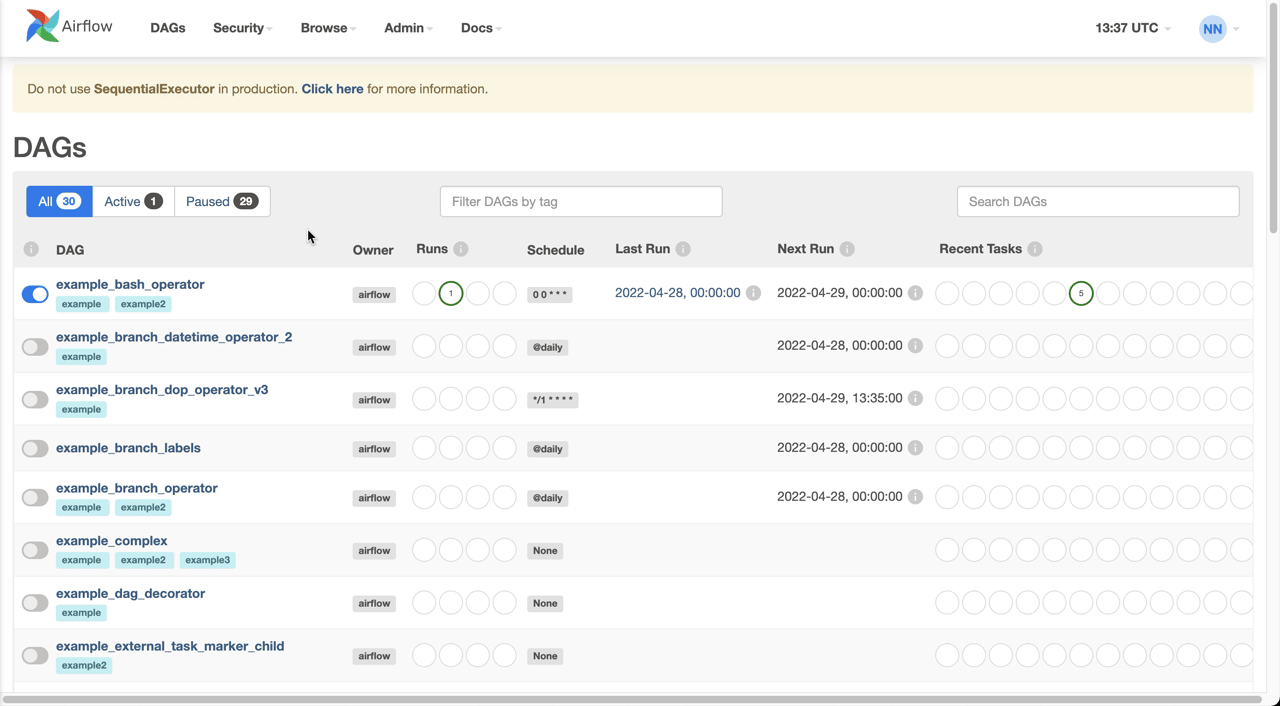Select the Paused 29 filter tab
This screenshot has height=706, width=1280.
point(222,201)
